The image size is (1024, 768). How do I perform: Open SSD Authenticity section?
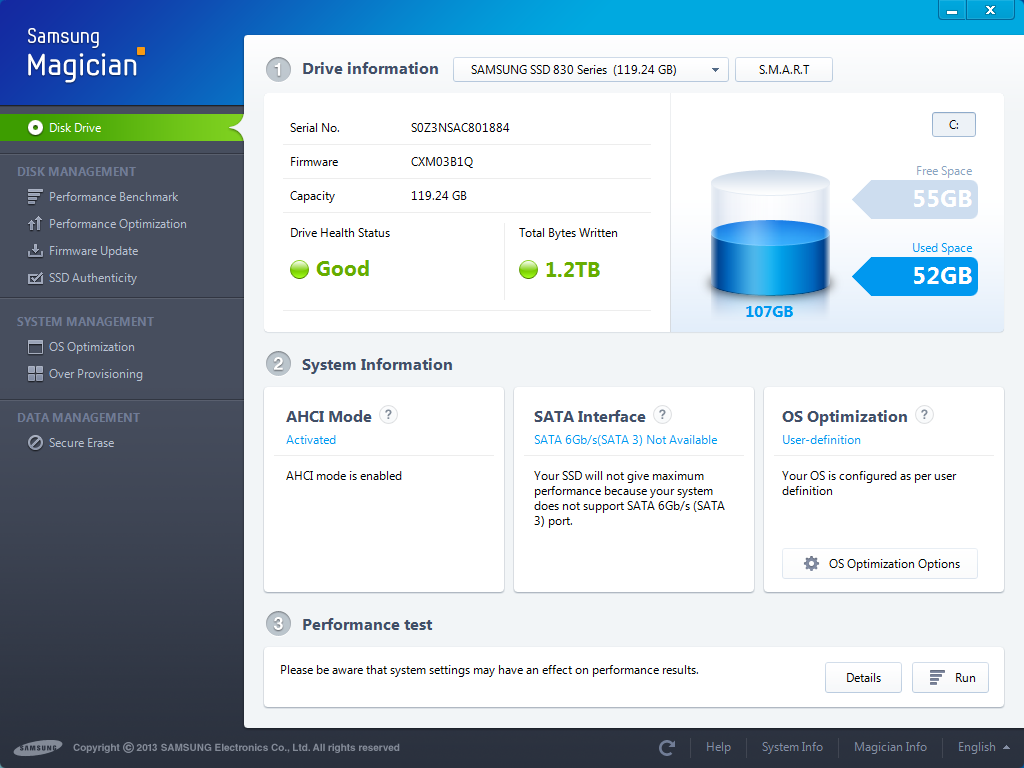[93, 278]
